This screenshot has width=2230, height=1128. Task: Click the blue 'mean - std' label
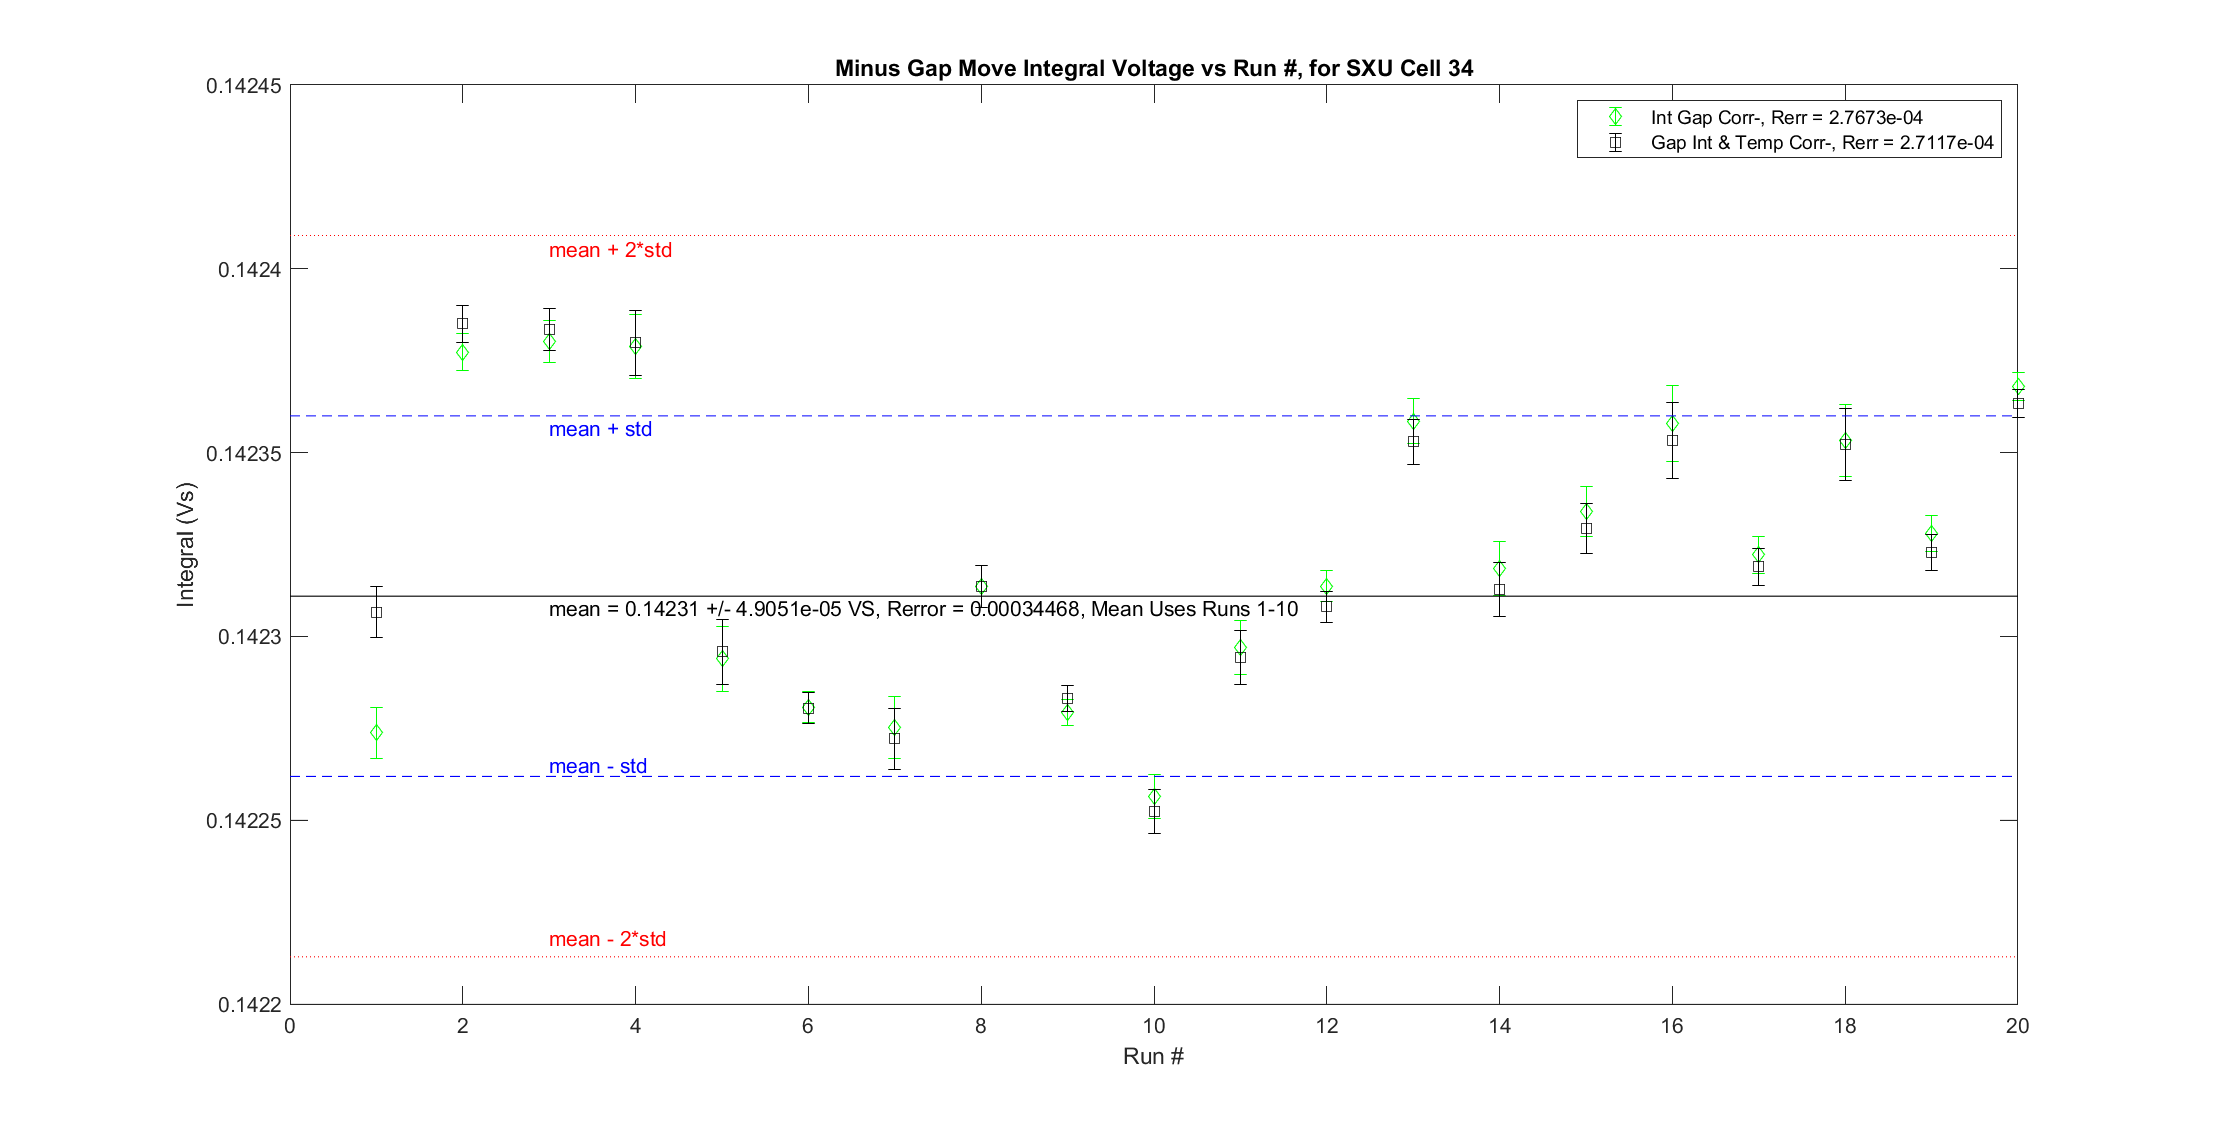click(597, 766)
